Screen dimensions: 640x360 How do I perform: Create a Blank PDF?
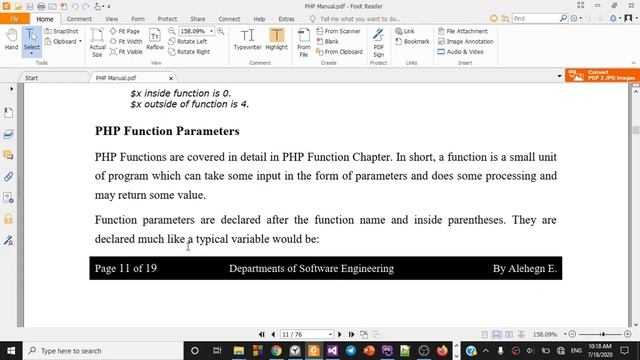(x=327, y=41)
